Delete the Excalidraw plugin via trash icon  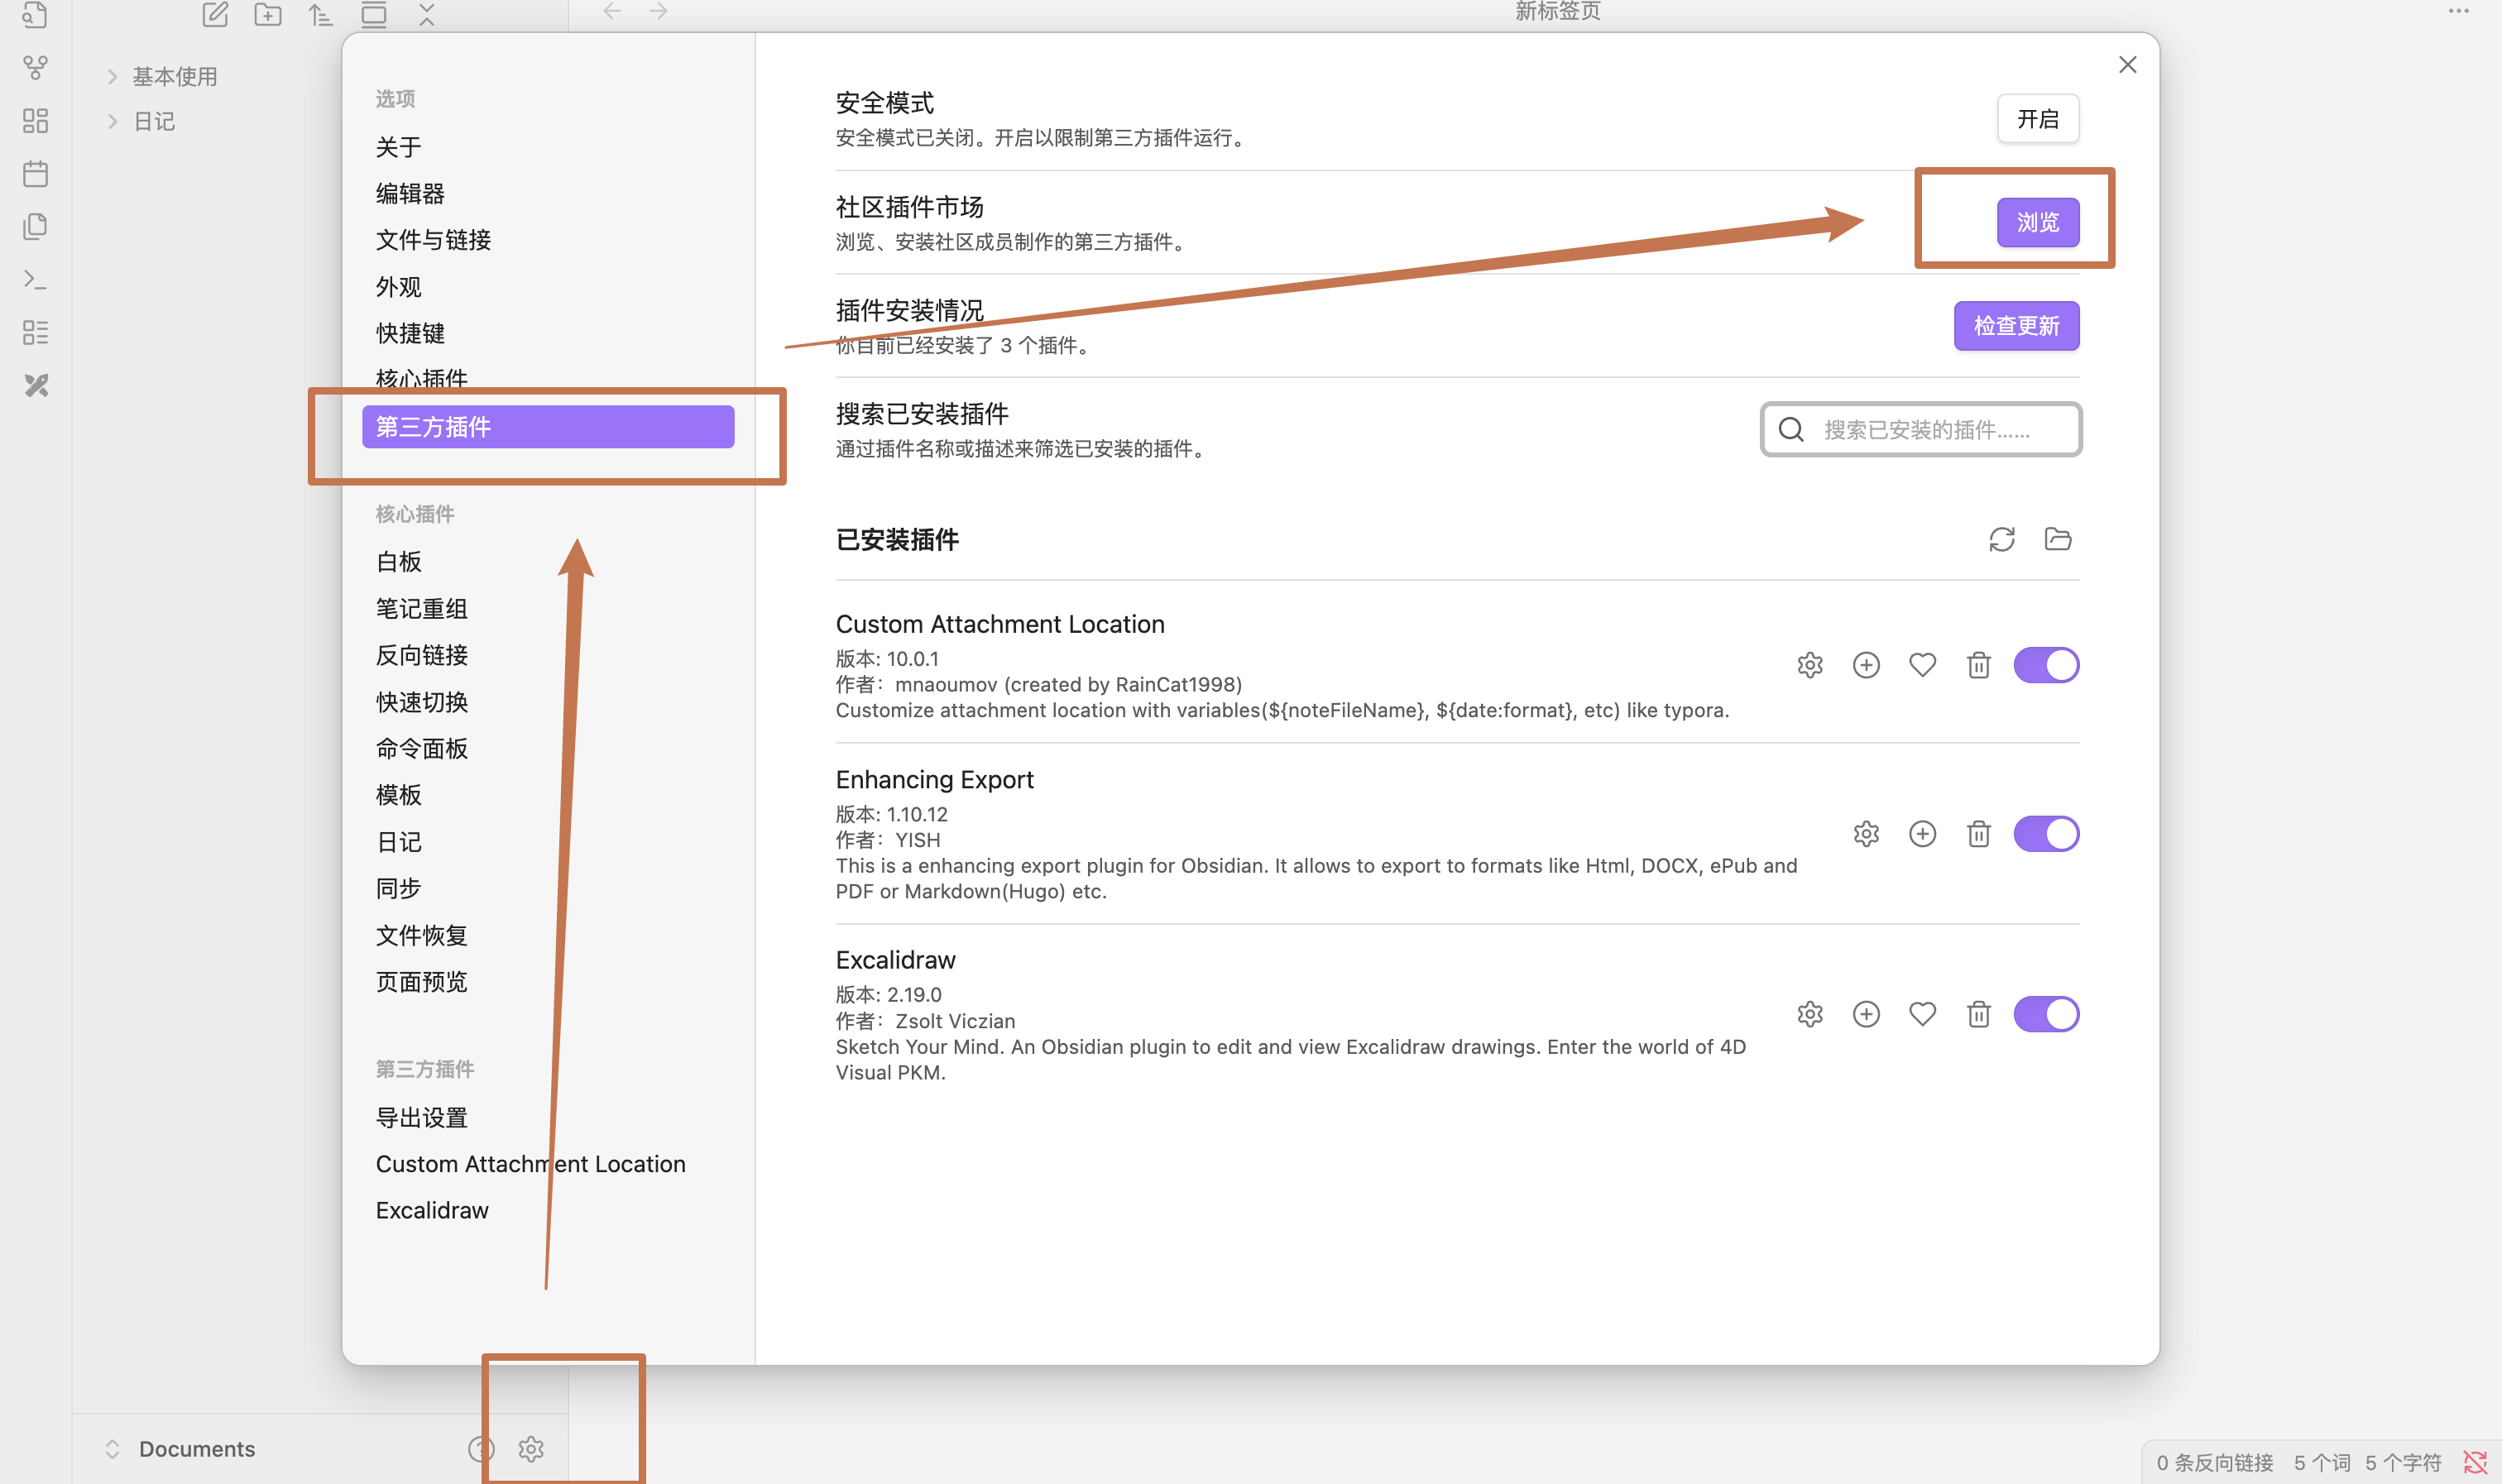coord(1978,1014)
